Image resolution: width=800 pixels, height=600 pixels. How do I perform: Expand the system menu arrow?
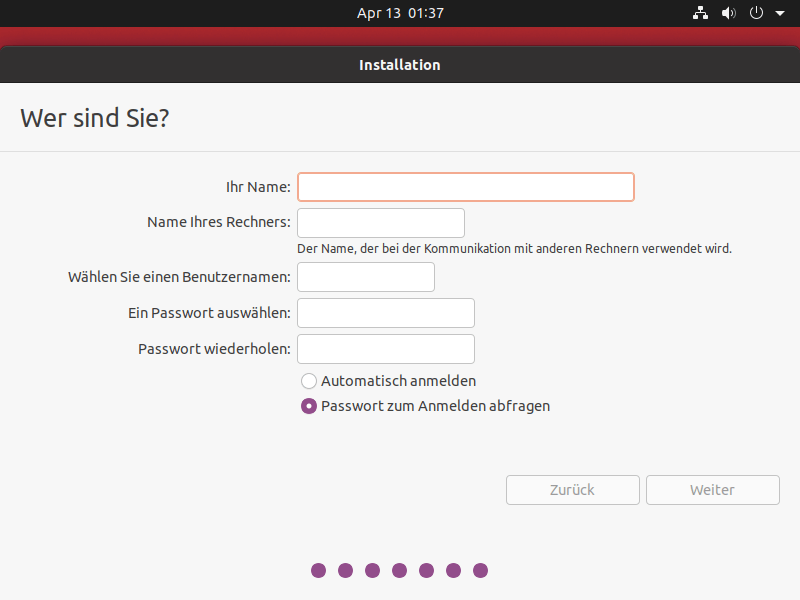point(780,14)
